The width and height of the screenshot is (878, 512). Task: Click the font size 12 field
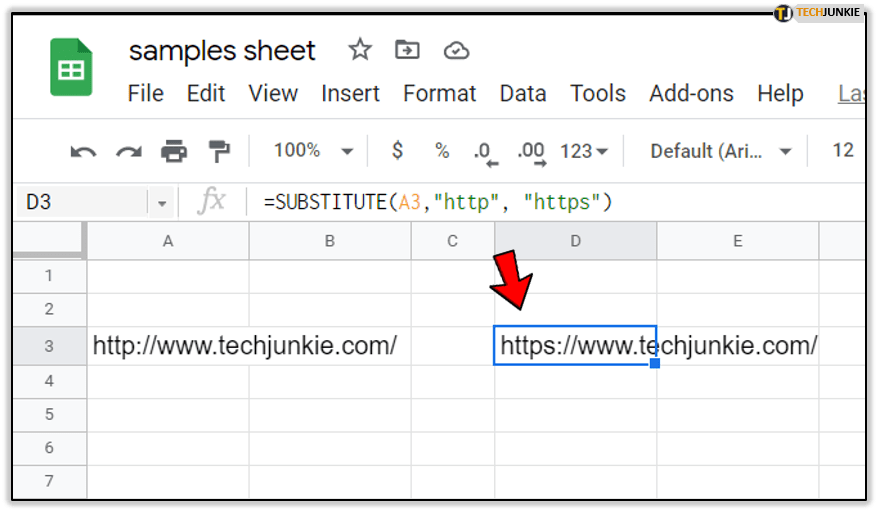click(843, 150)
